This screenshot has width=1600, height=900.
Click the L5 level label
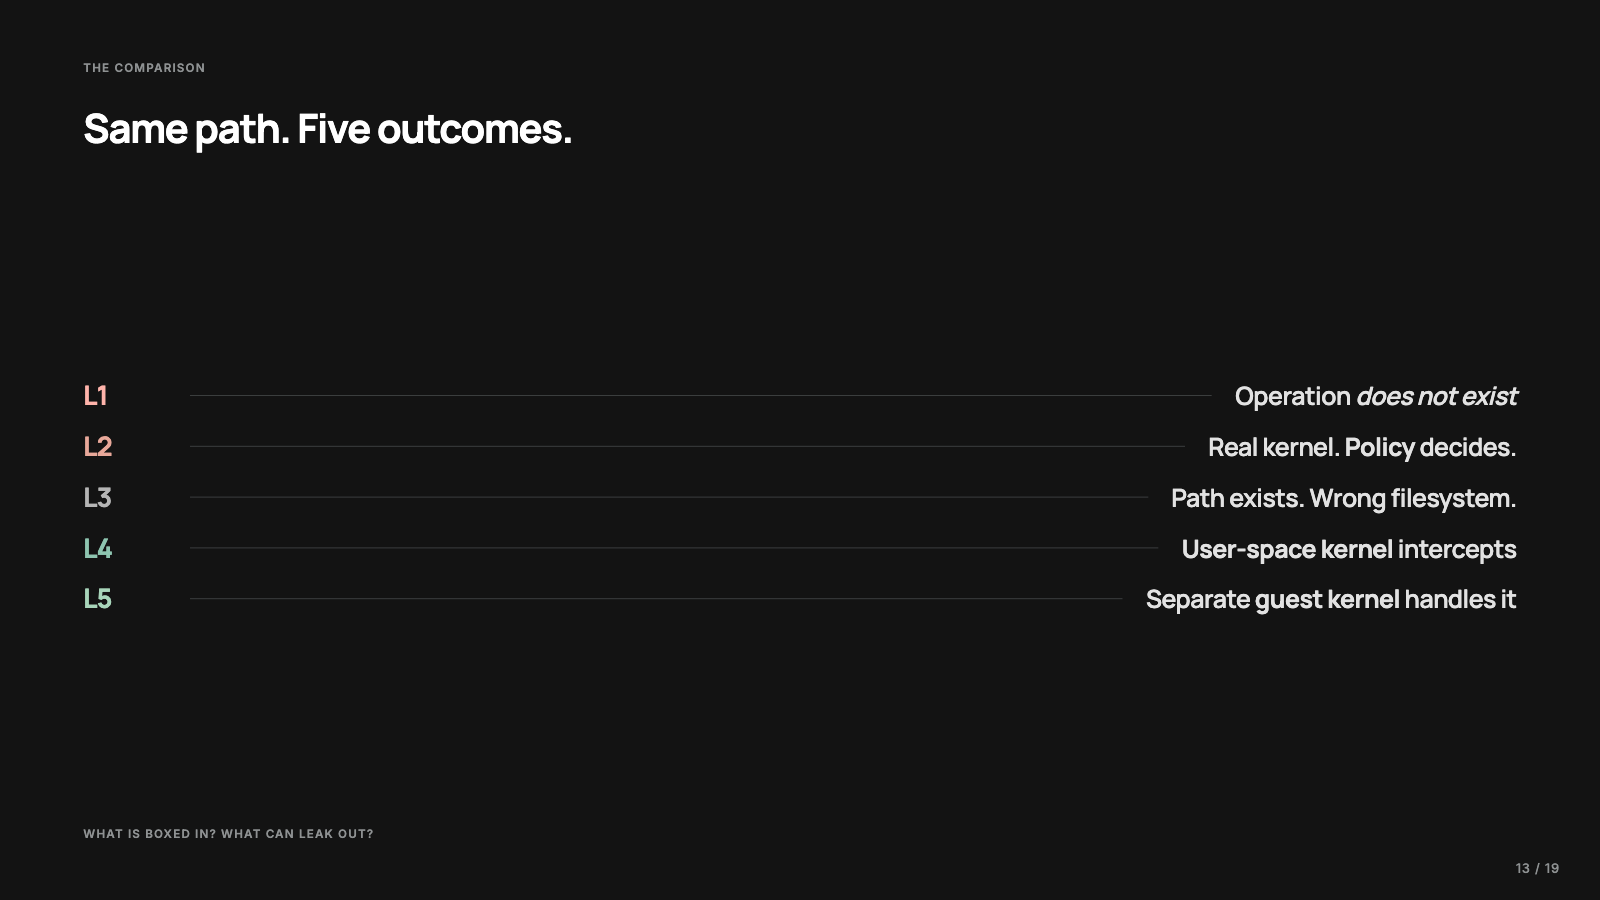[x=98, y=599]
